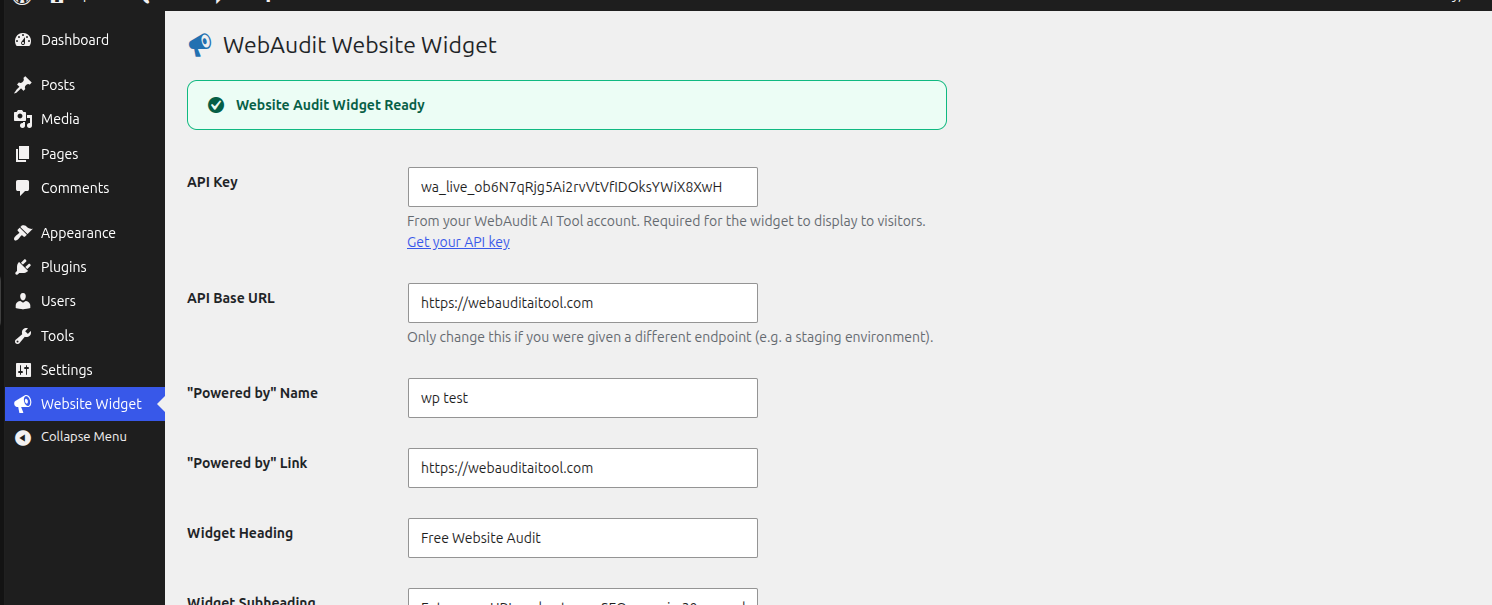Open the Users menu item

[85, 301]
